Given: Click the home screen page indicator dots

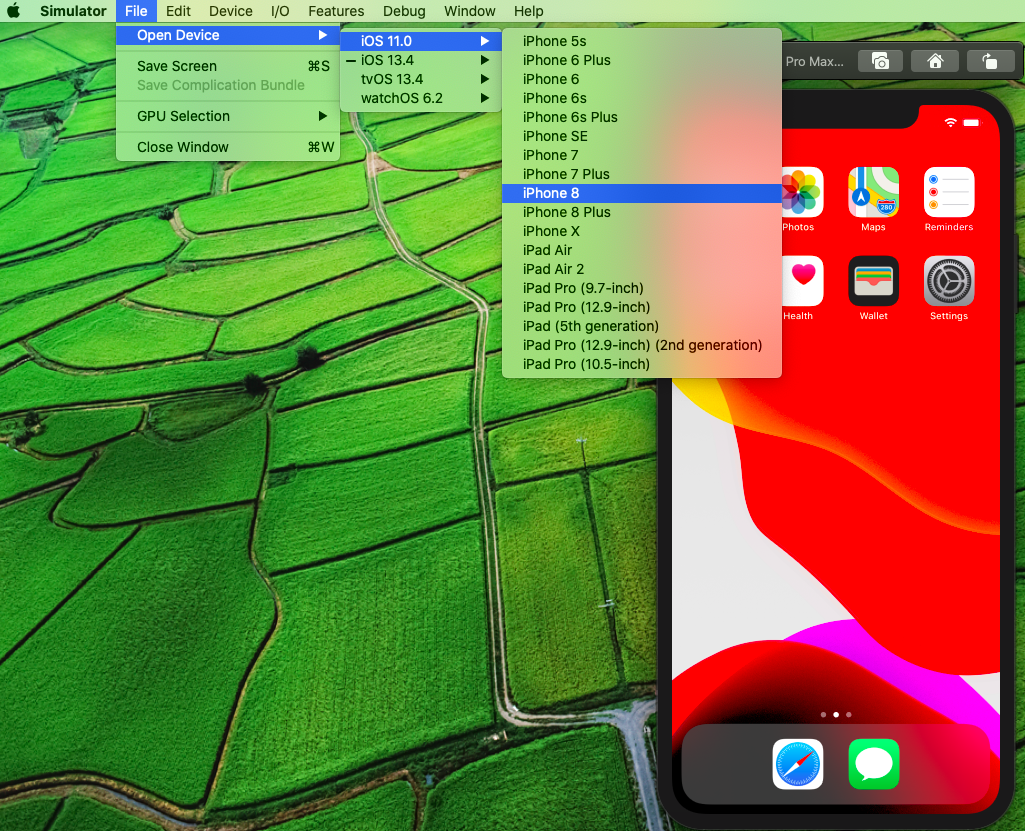Looking at the screenshot, I should tap(835, 715).
